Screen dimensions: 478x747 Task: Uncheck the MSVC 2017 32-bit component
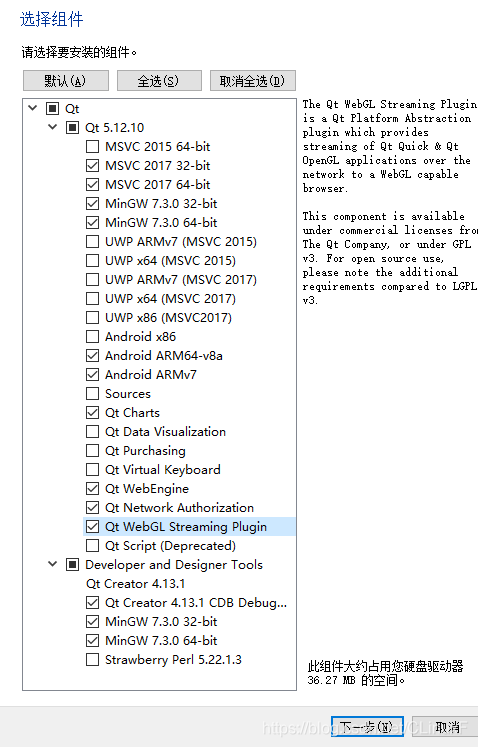(x=92, y=166)
